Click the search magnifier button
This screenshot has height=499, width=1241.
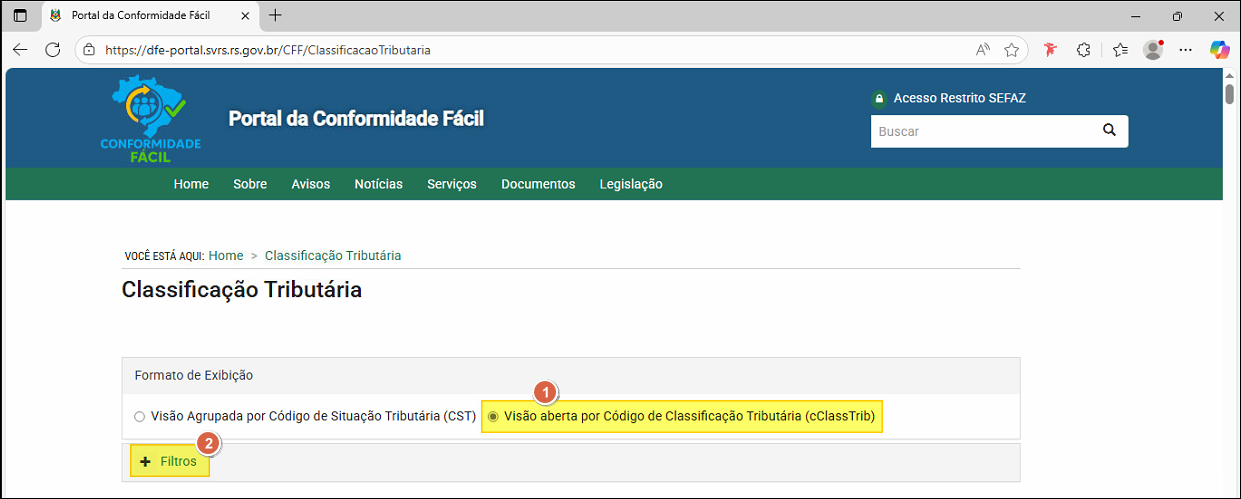click(1109, 130)
